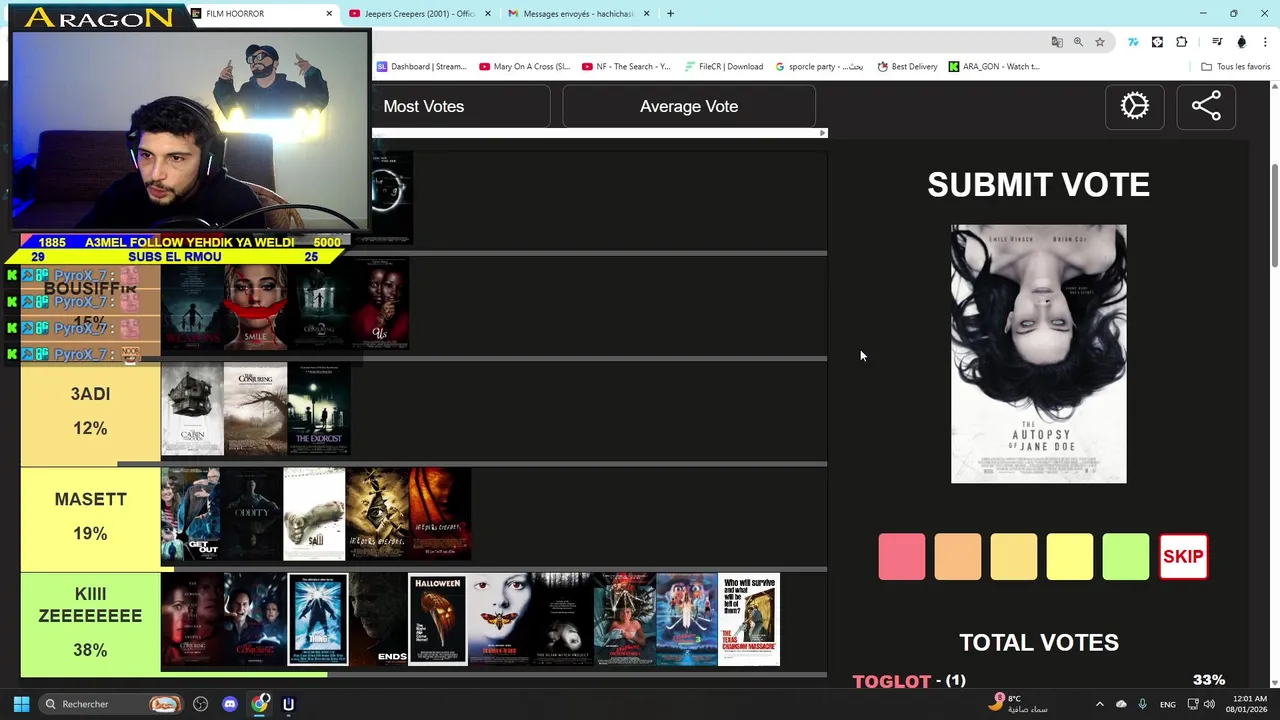Skip voting on this movie

[x=1183, y=557]
